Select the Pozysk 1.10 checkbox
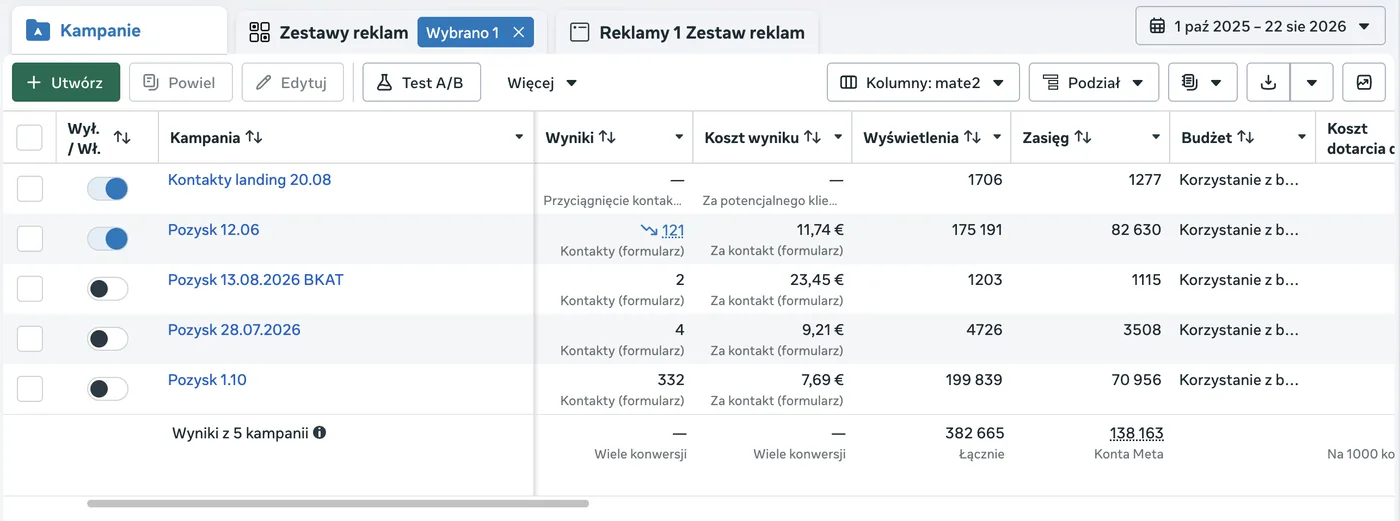The width and height of the screenshot is (1400, 521). point(30,388)
